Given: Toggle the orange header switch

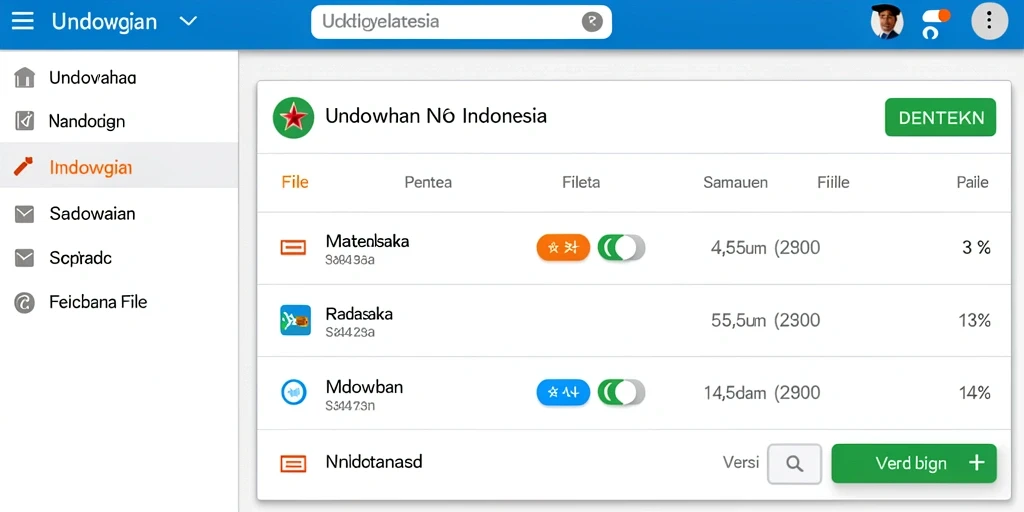Looking at the screenshot, I should tap(935, 15).
